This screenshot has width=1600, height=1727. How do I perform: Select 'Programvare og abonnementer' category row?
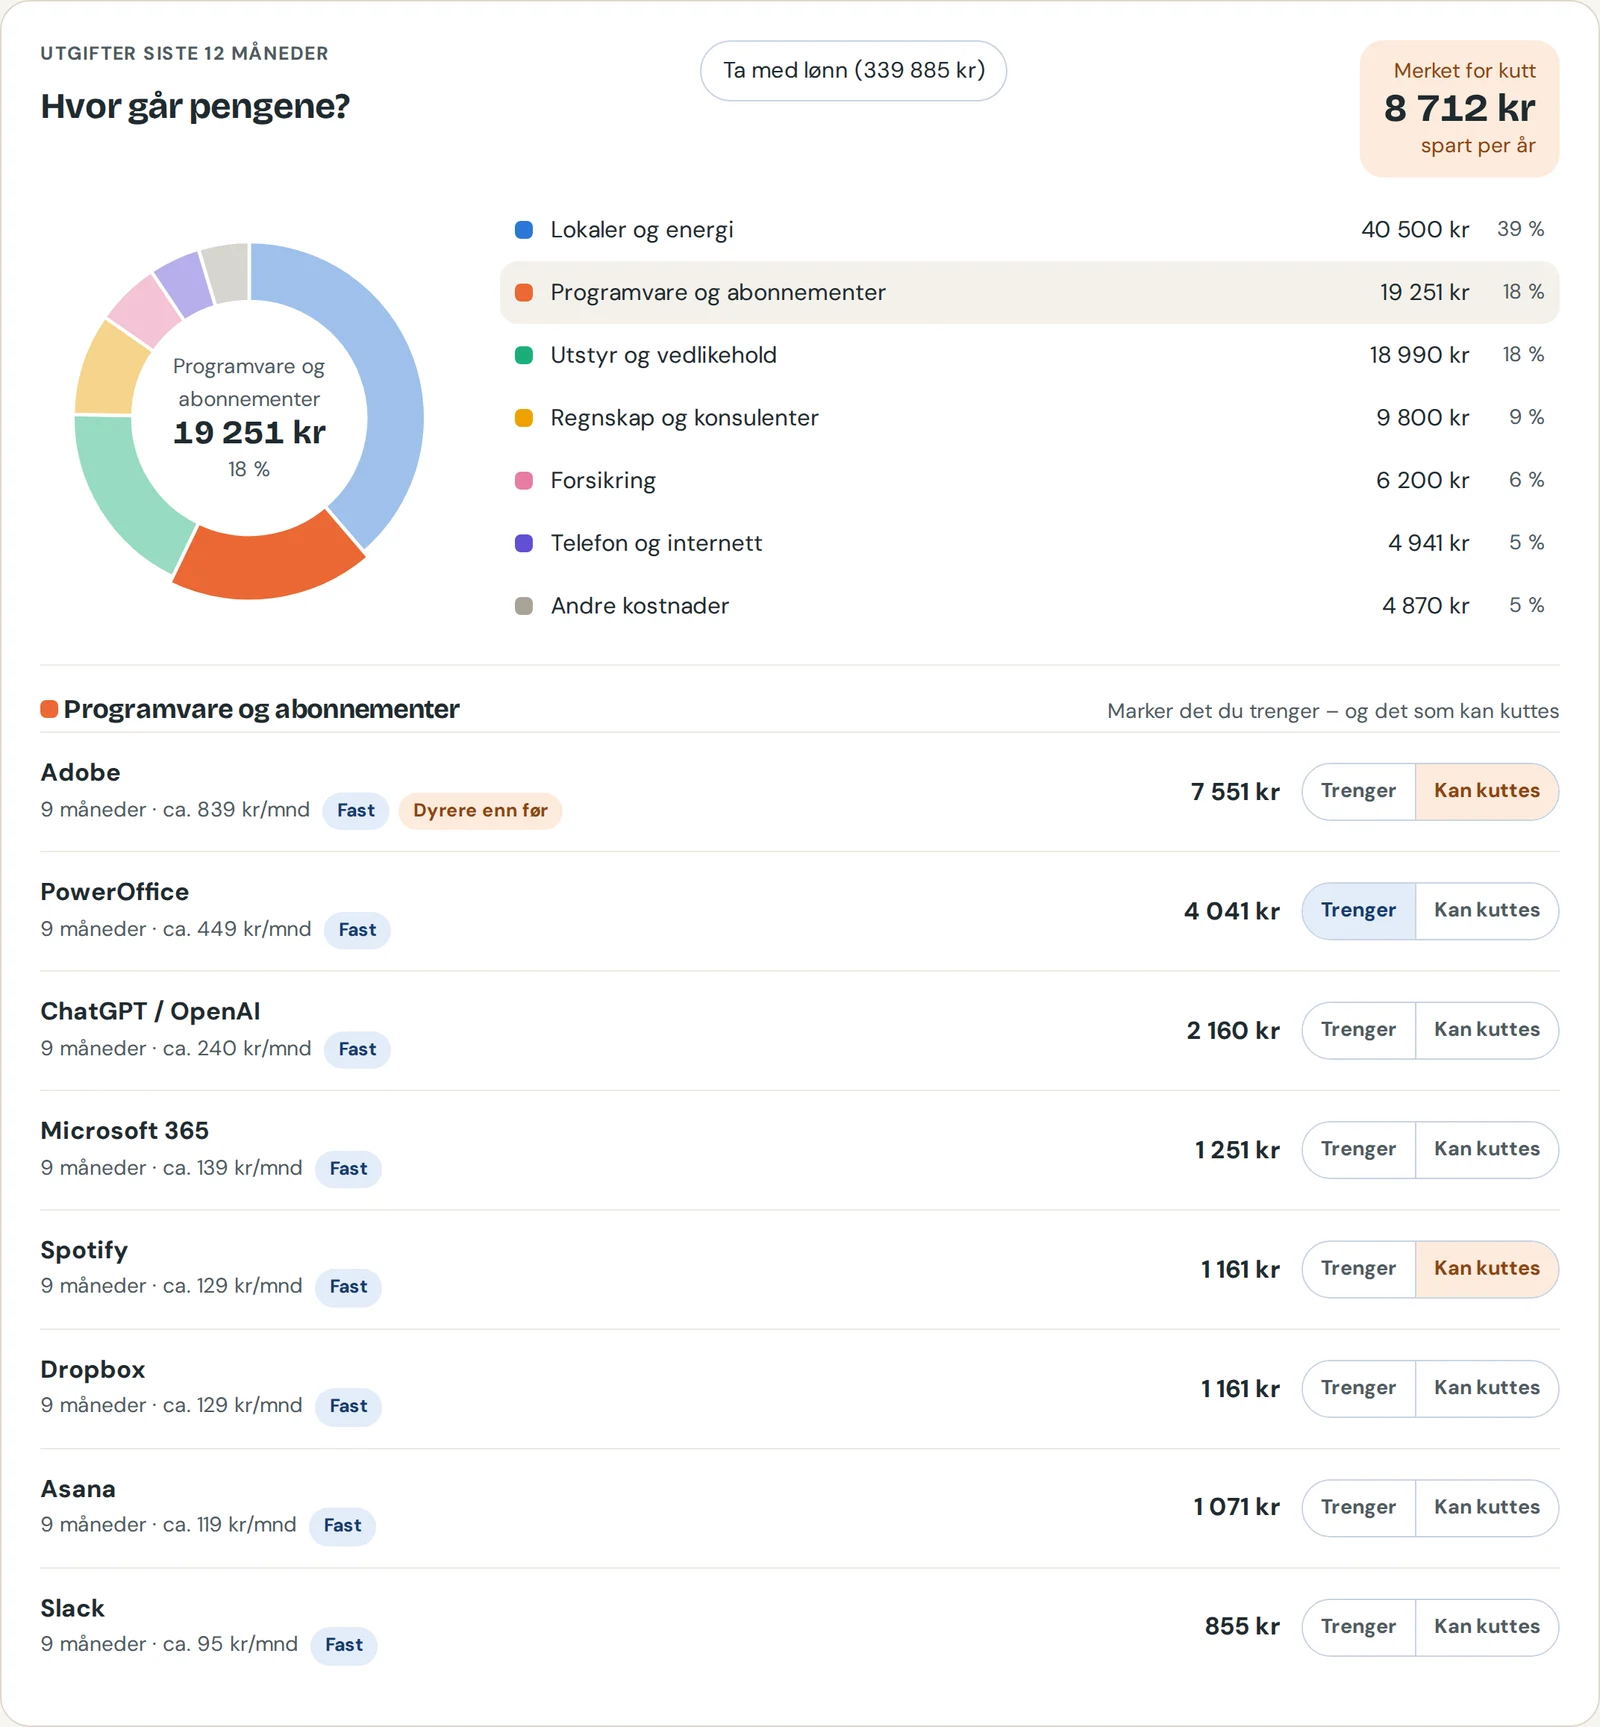coord(1029,292)
